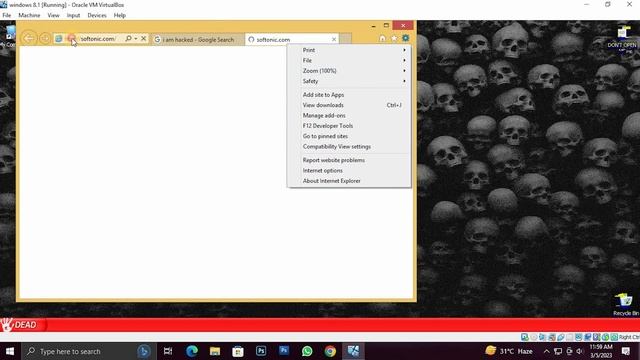This screenshot has height=360, width=640.
Task: Stop loading with the address bar X
Action: click(143, 38)
